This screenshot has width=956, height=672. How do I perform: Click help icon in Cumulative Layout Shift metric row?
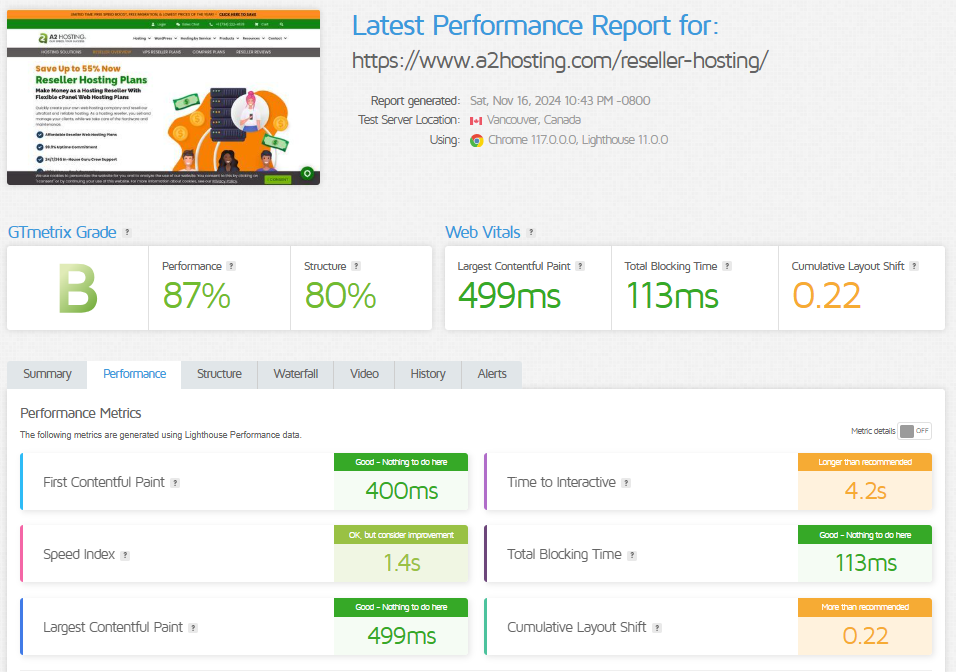coord(657,628)
